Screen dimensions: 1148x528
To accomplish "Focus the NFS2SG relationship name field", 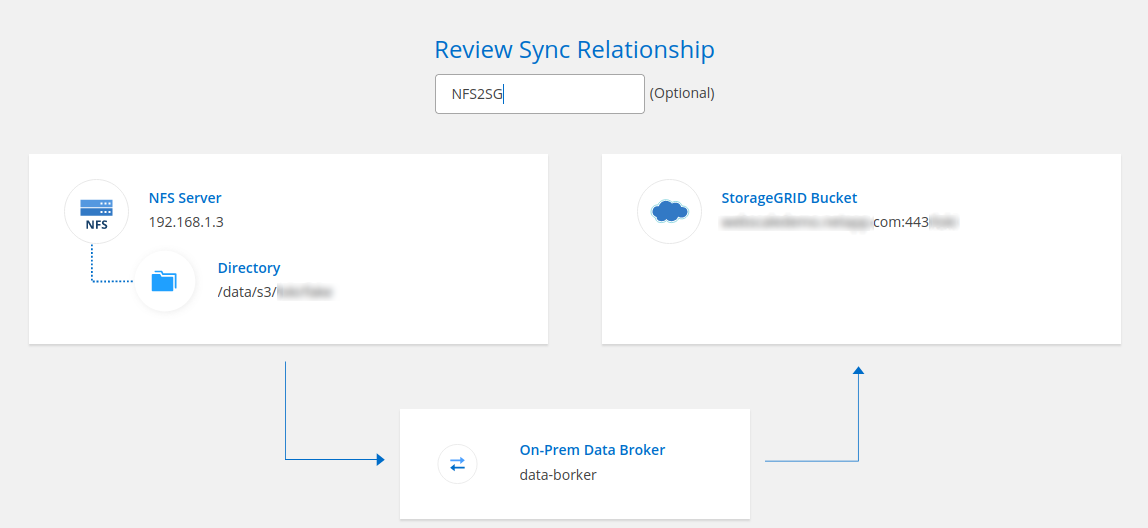I will (x=540, y=94).
